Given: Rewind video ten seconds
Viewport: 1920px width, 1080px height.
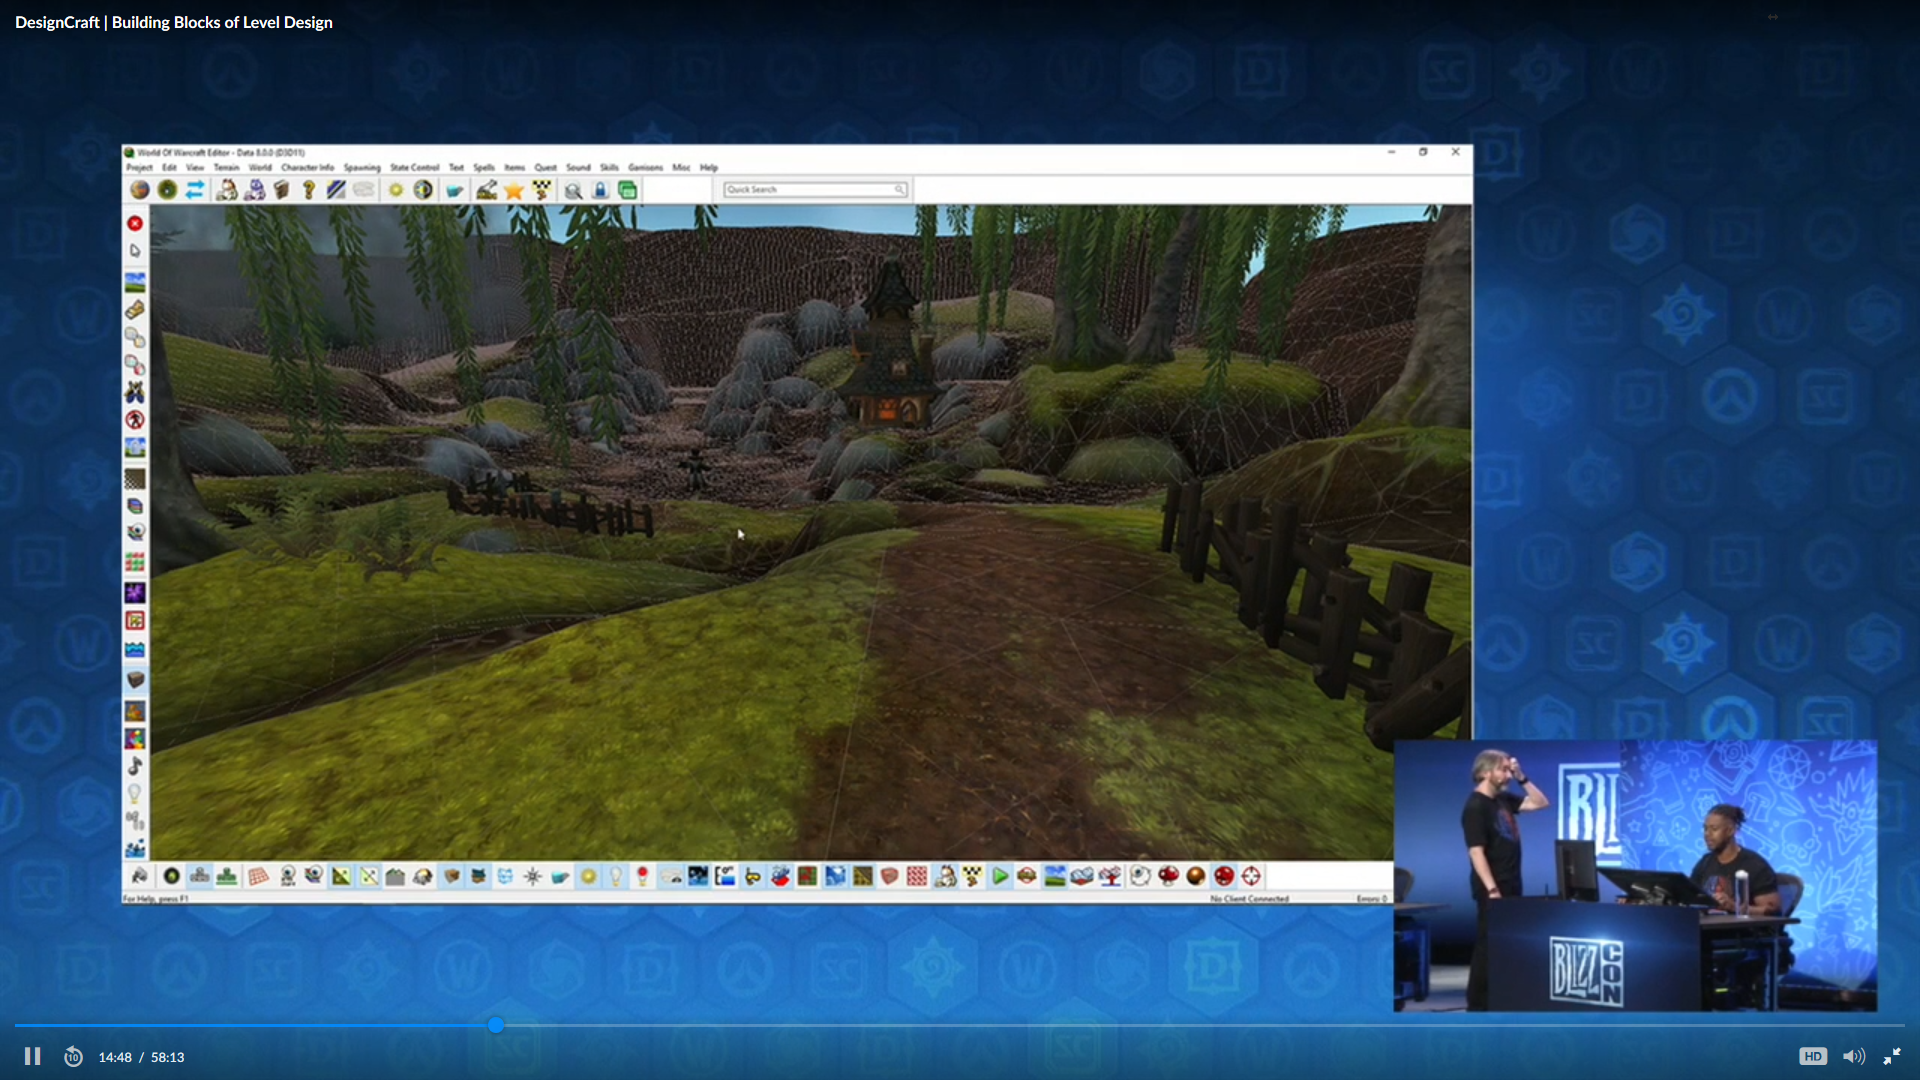Looking at the screenshot, I should click(73, 1057).
